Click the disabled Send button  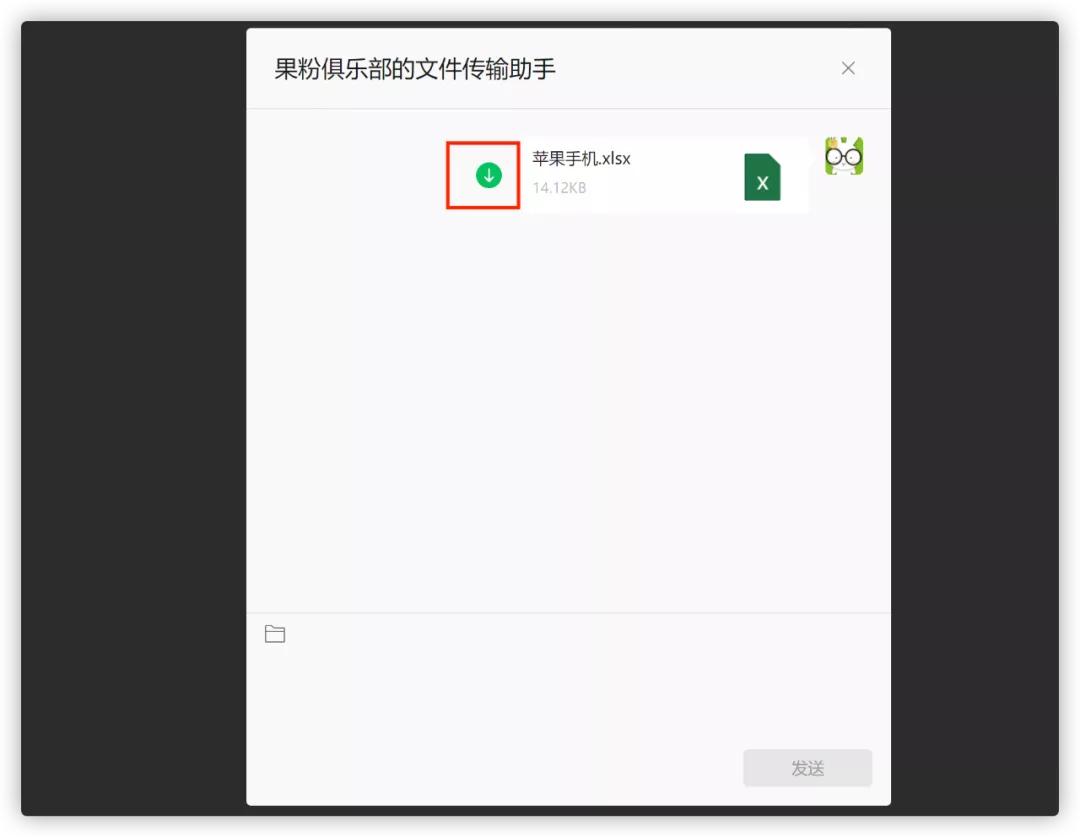point(806,768)
